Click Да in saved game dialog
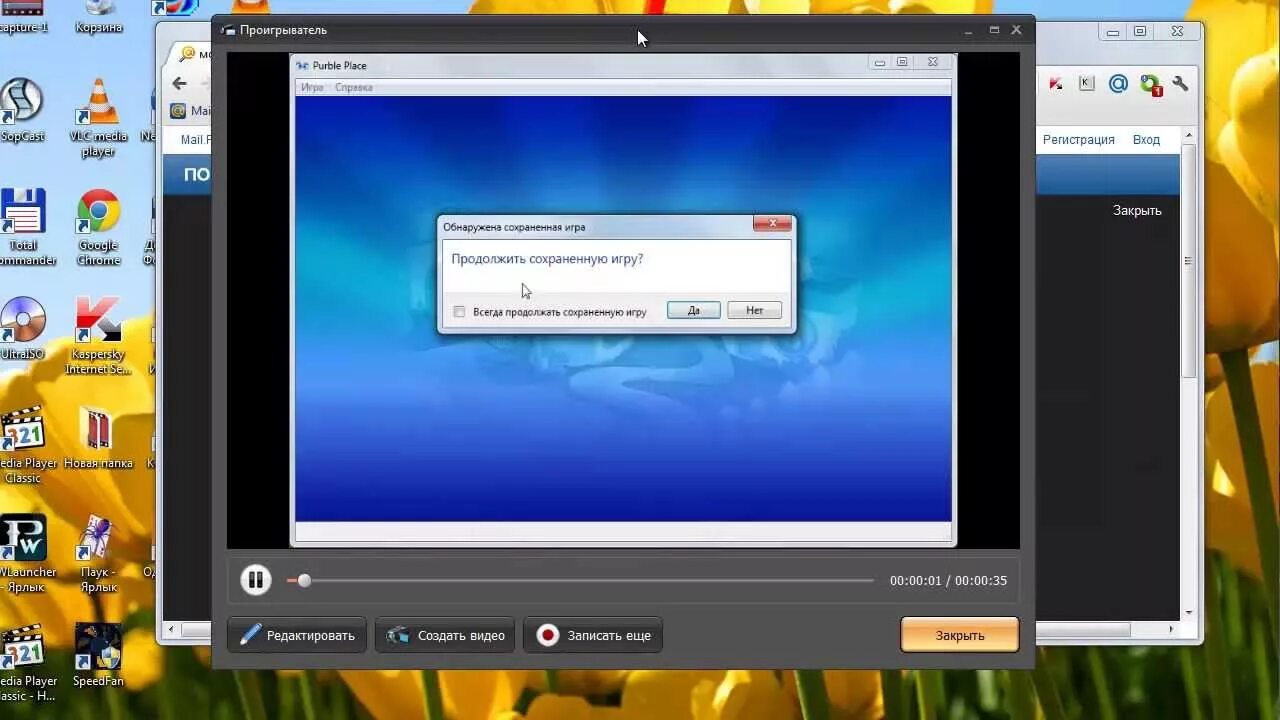Viewport: 1280px width, 720px height. [x=694, y=311]
